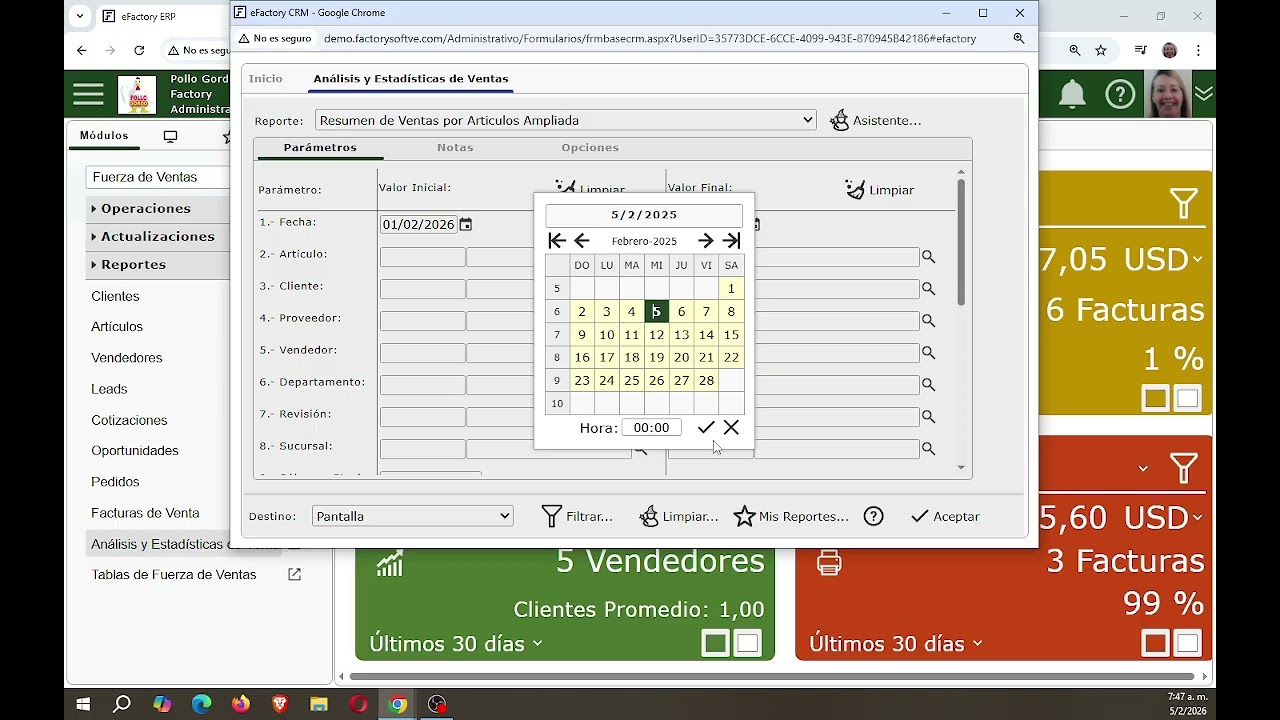Select Análisis y Estadísticas de Ventas tab
The width and height of the screenshot is (1280, 720).
pyautogui.click(x=411, y=78)
